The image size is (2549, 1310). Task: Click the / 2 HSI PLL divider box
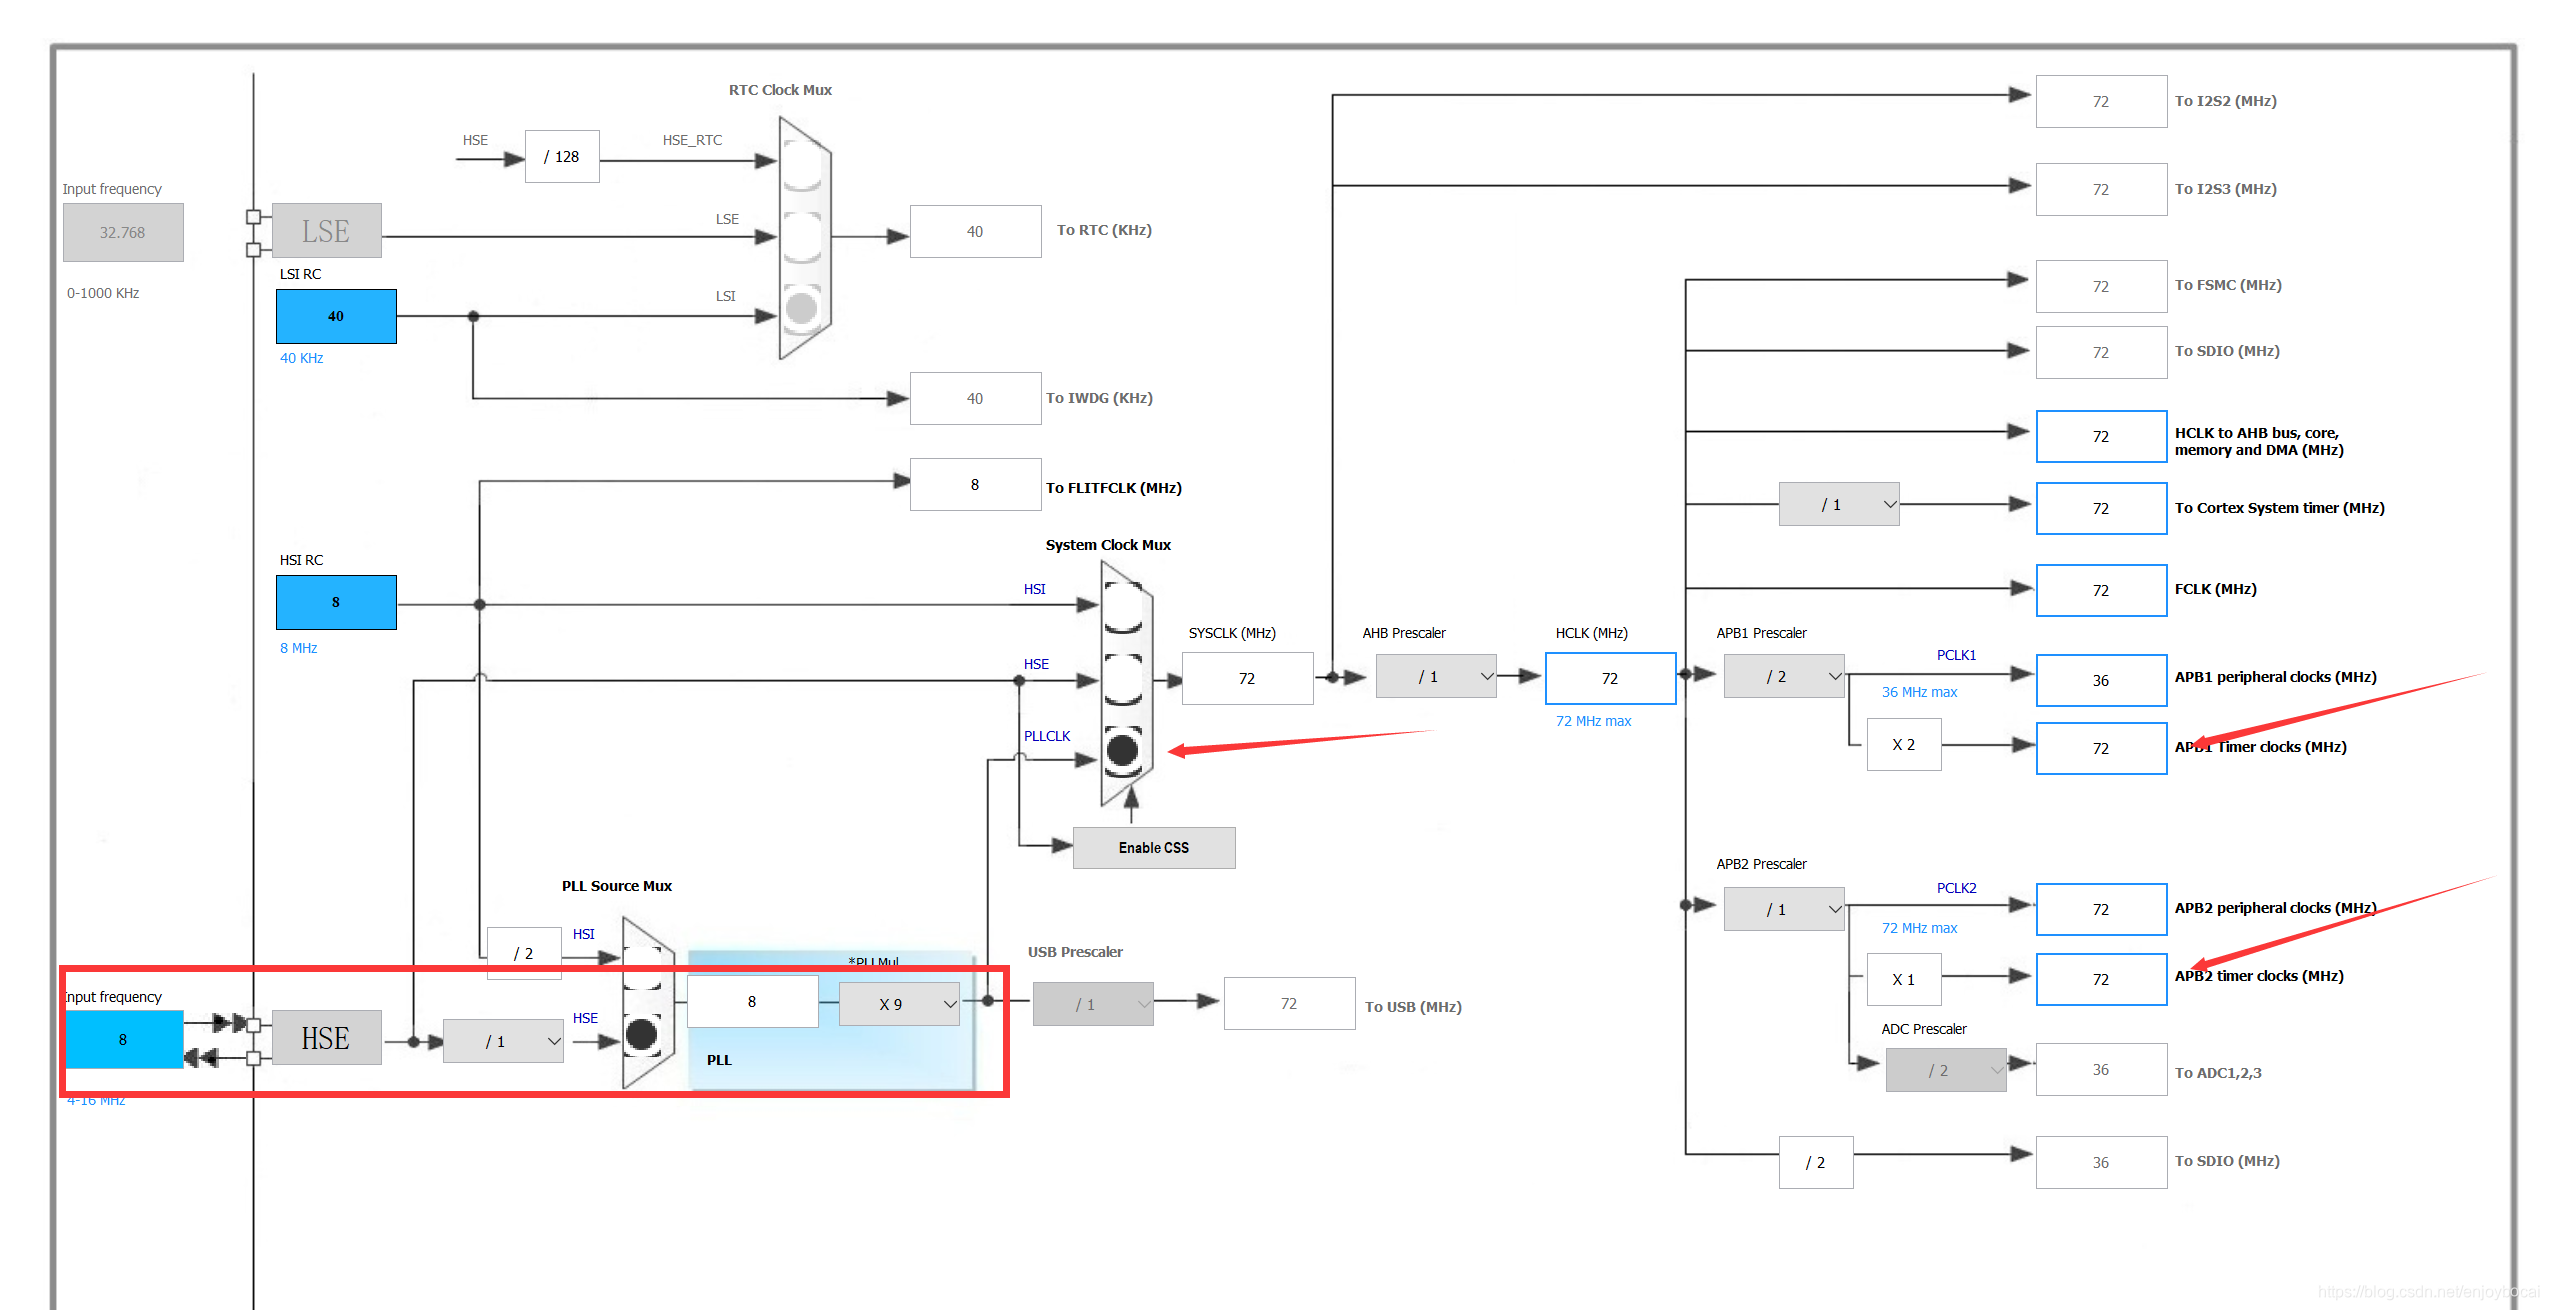pyautogui.click(x=524, y=953)
